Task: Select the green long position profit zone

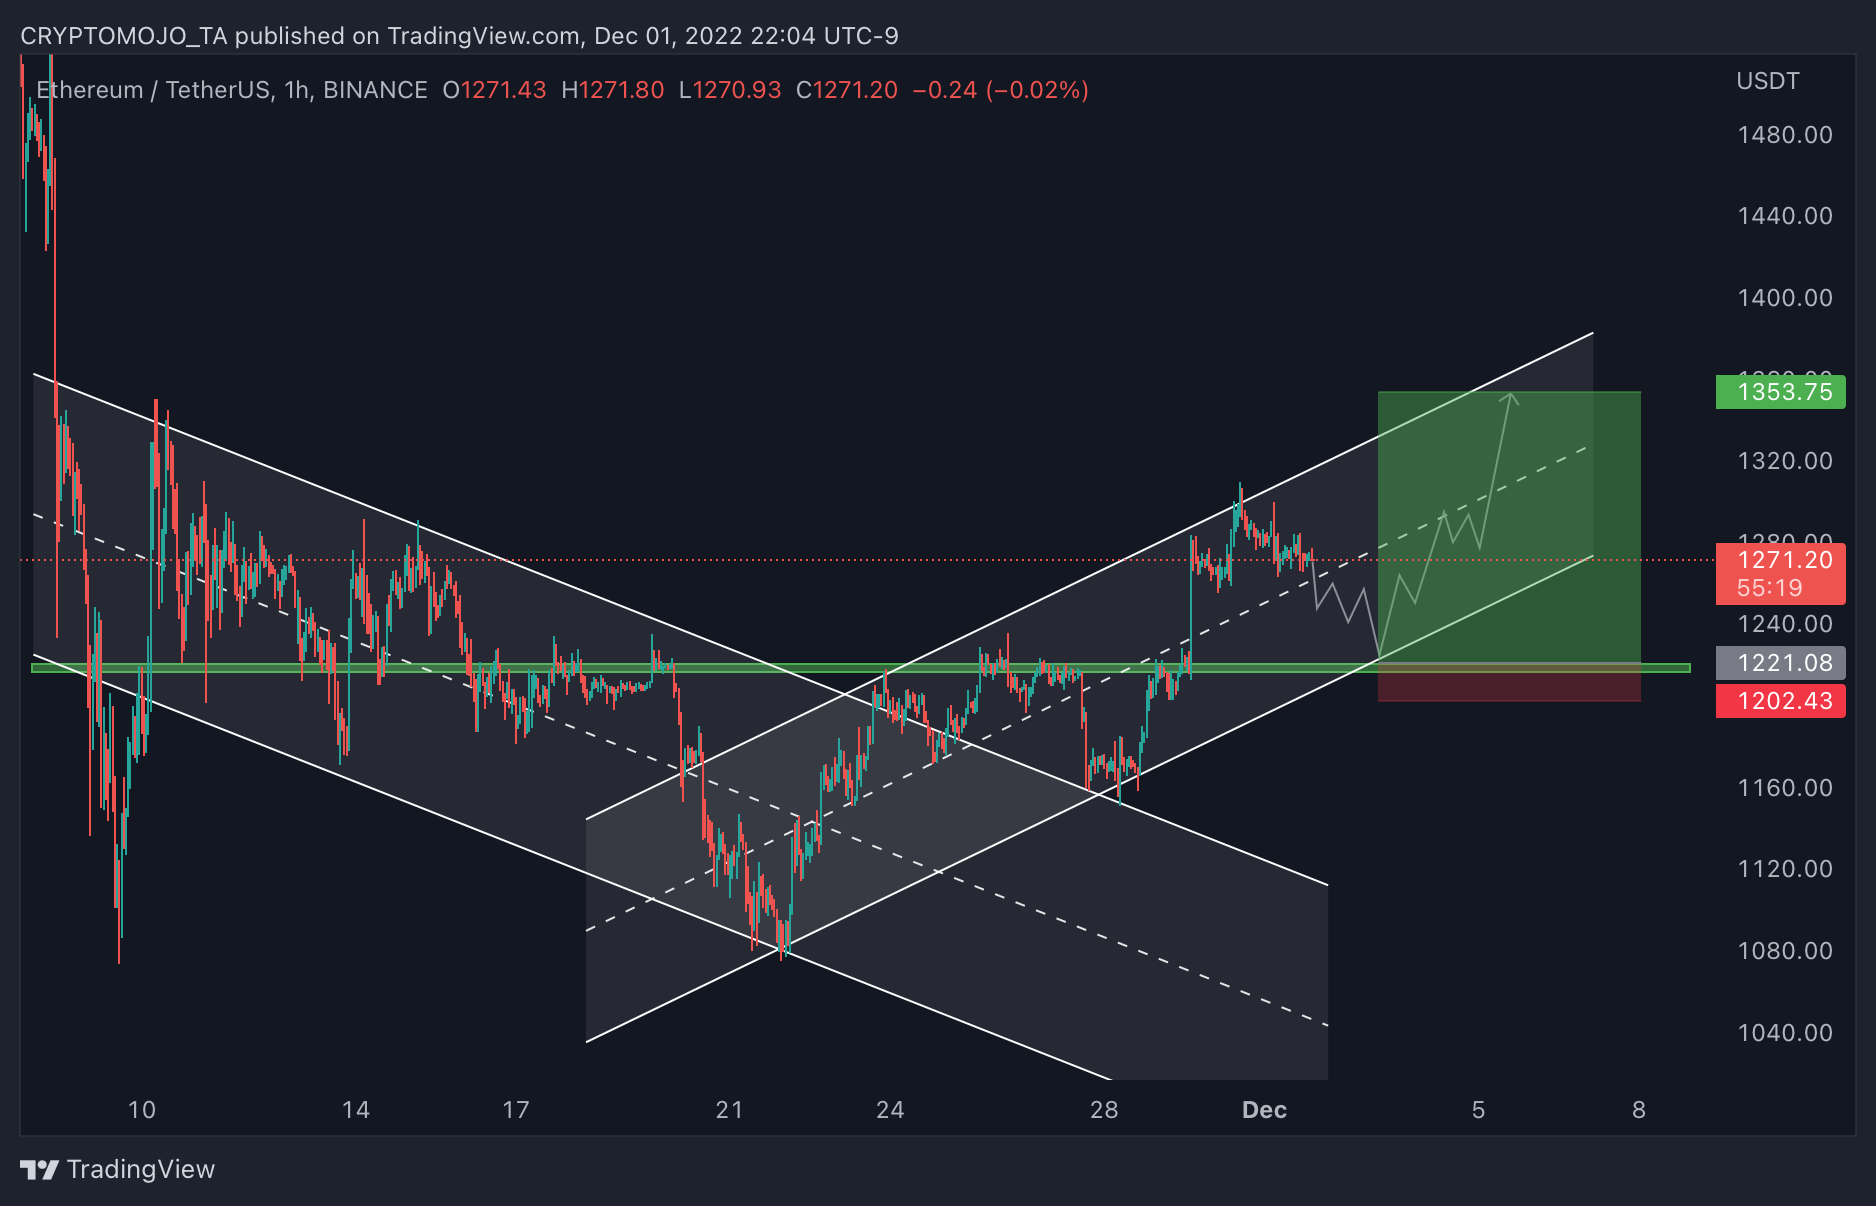Action: [1509, 527]
